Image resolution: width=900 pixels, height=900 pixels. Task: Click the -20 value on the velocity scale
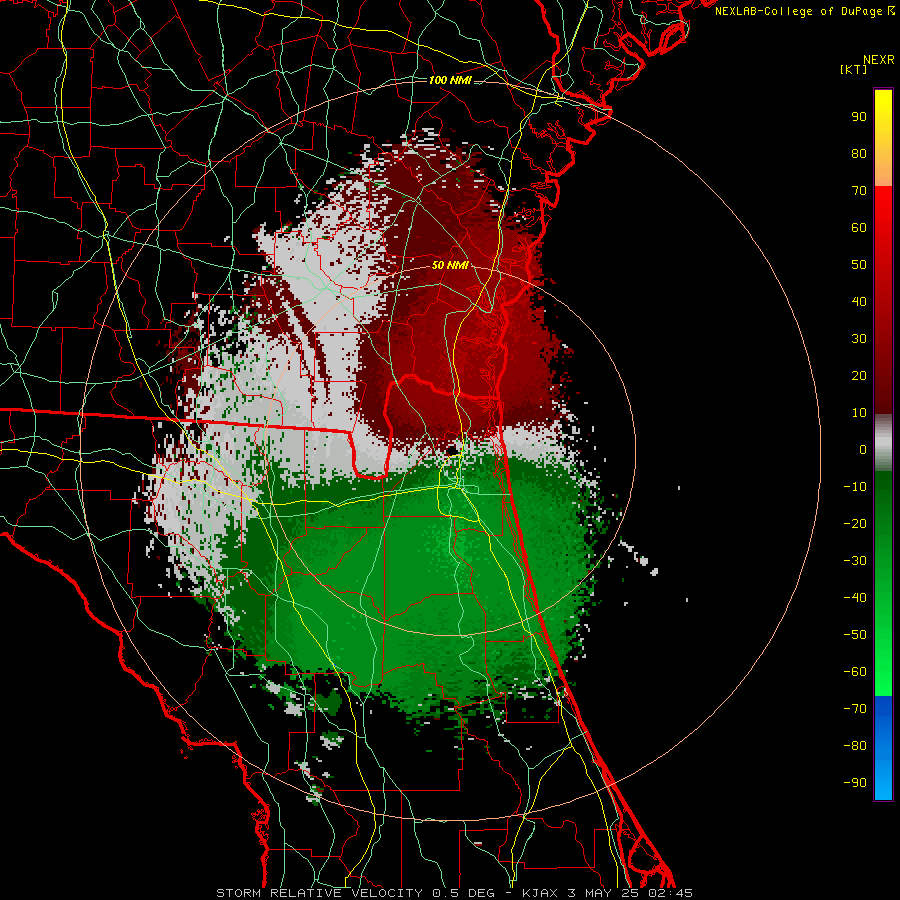point(855,524)
